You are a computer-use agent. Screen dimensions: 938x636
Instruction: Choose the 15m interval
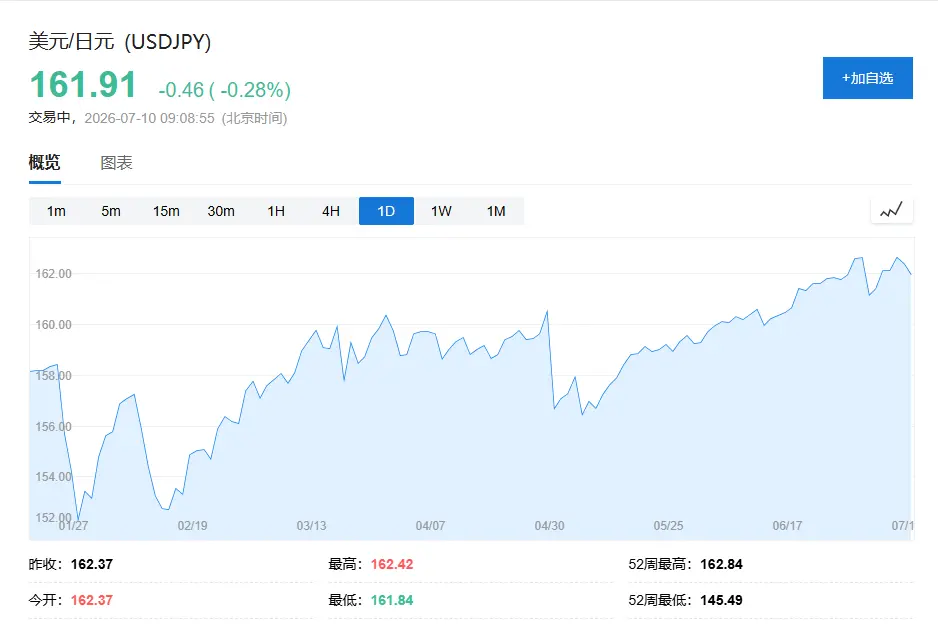point(166,211)
